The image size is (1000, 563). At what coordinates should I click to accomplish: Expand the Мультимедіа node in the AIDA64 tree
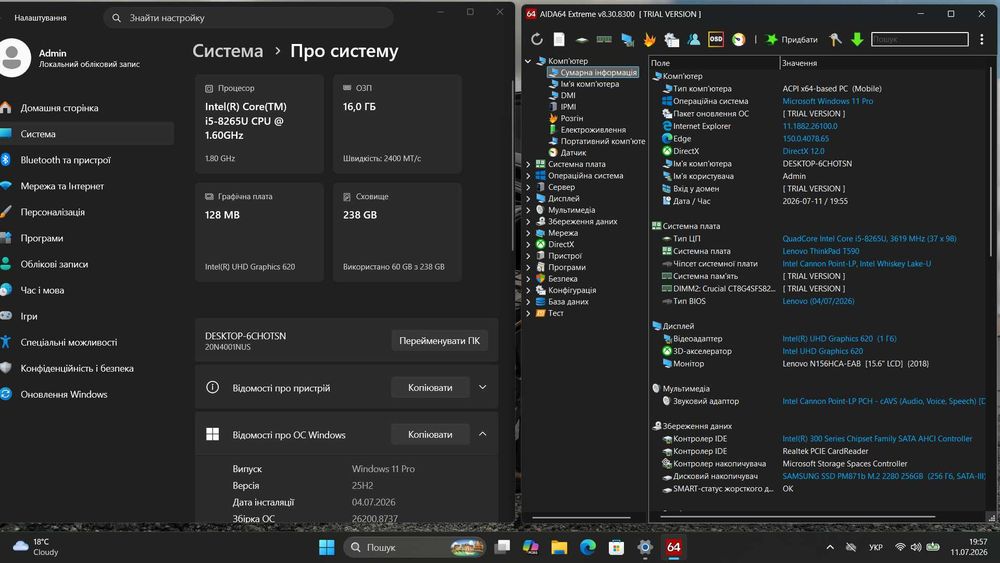point(528,210)
